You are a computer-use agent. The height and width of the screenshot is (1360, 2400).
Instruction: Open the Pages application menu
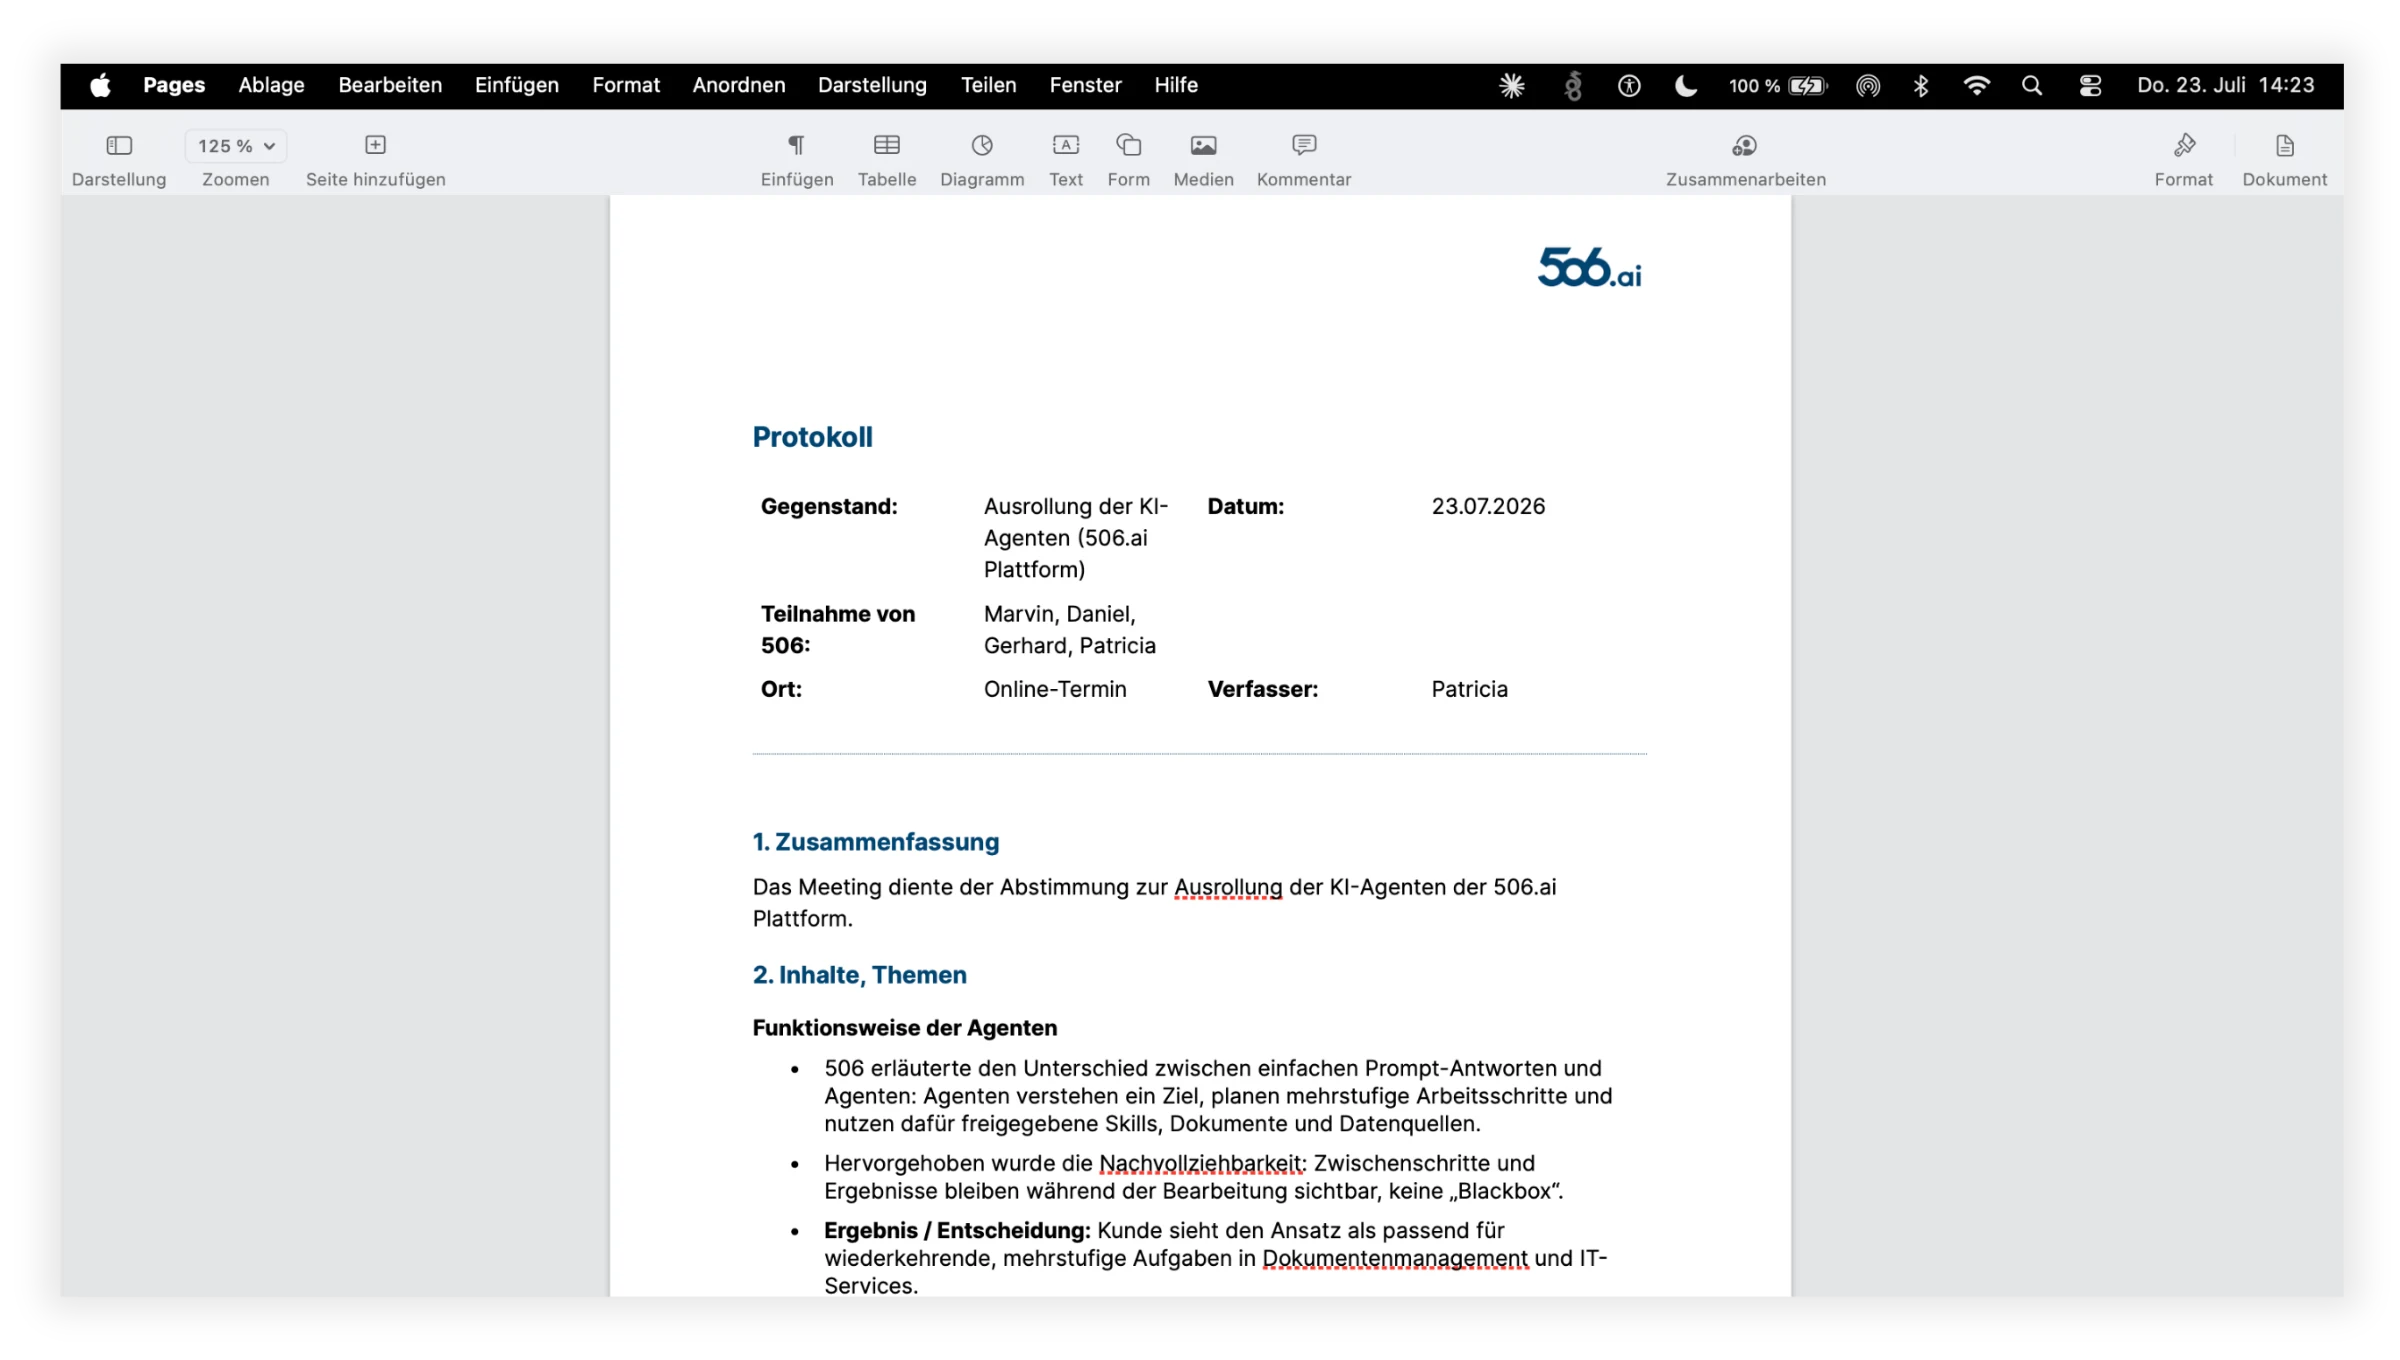(174, 86)
